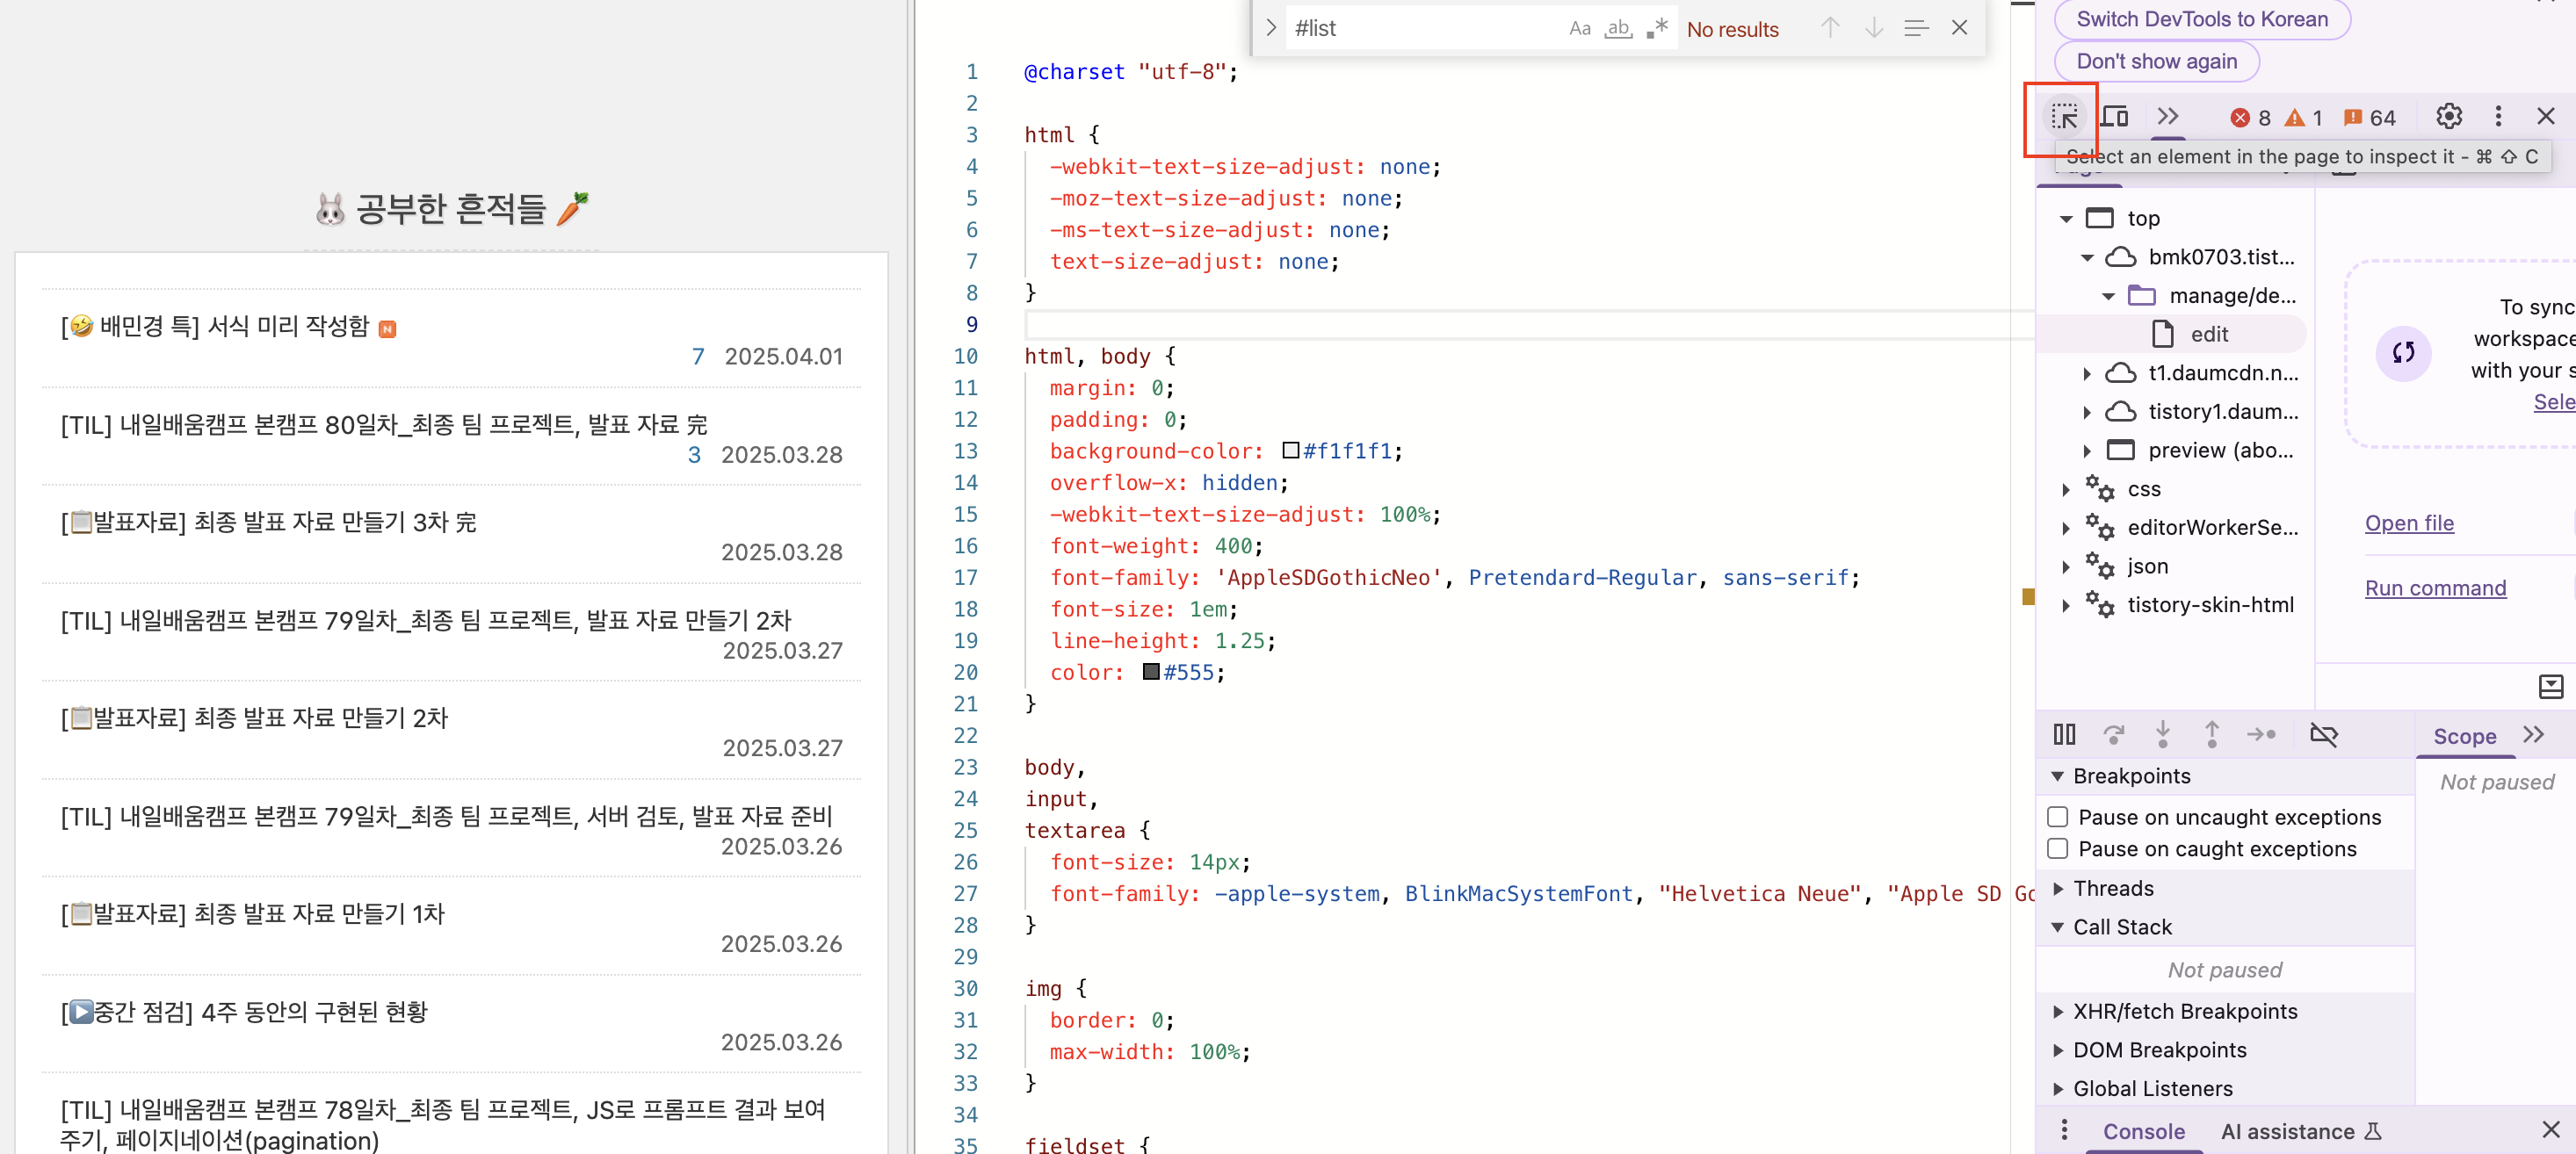This screenshot has width=2576, height=1154.
Task: Click the step into debugger icon
Action: point(2162,735)
